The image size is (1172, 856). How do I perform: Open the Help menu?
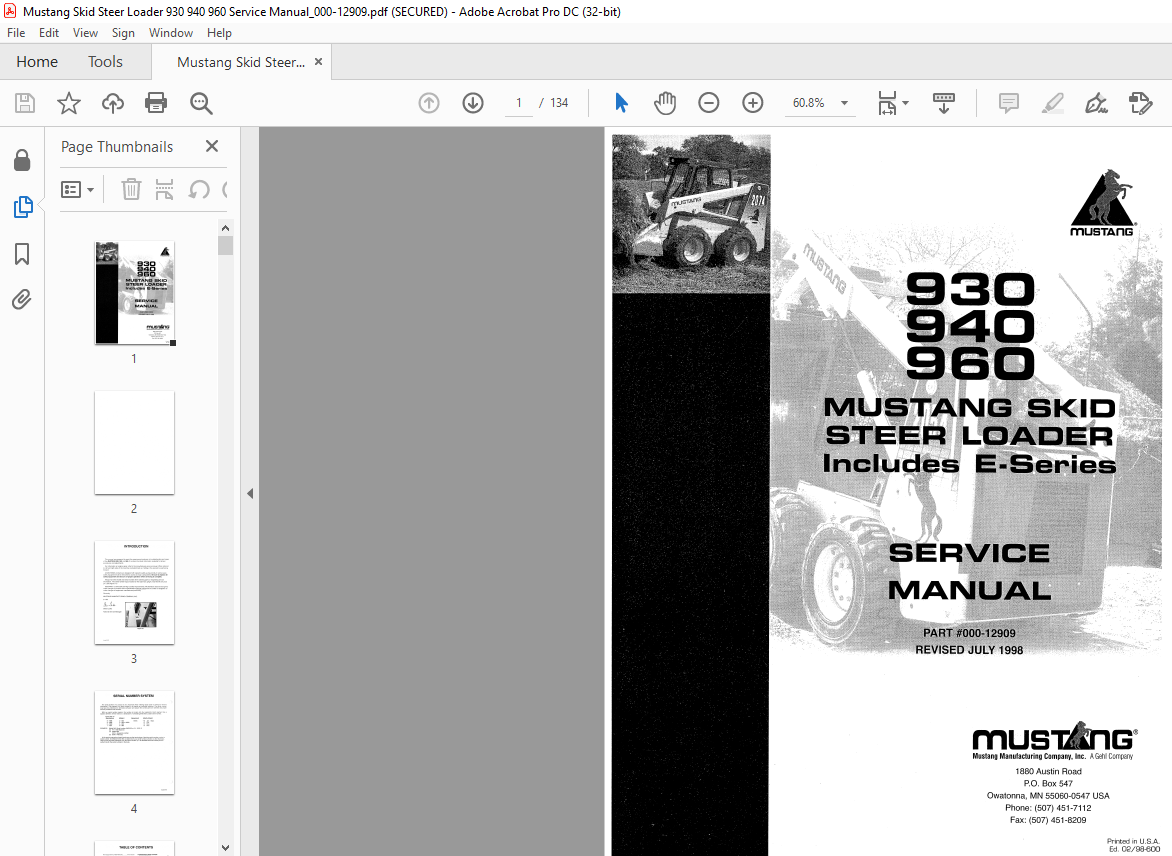tap(219, 33)
